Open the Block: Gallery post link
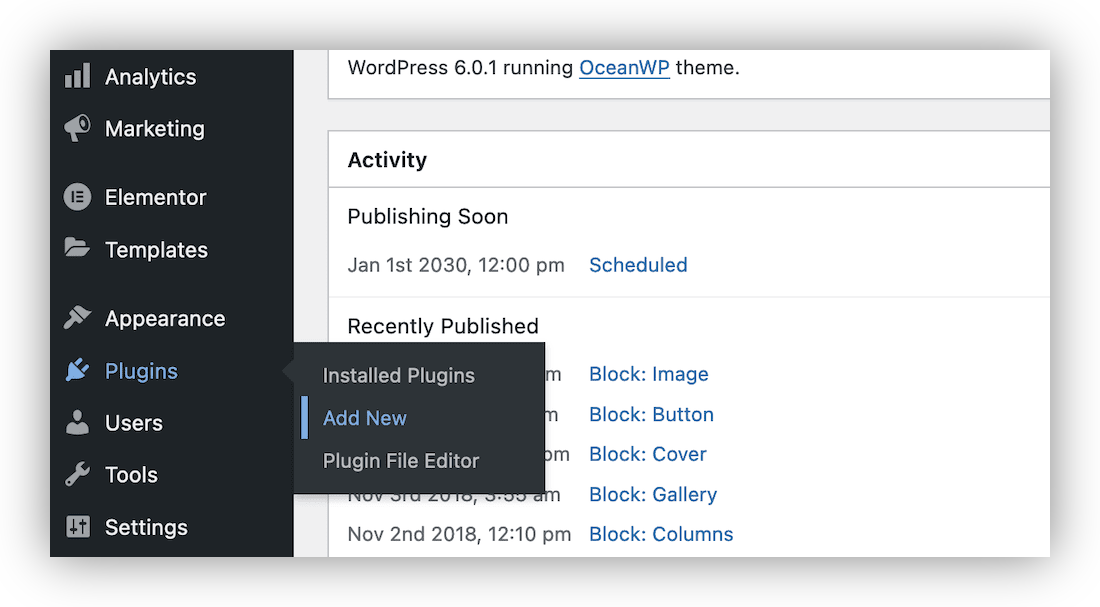 pyautogui.click(x=652, y=494)
